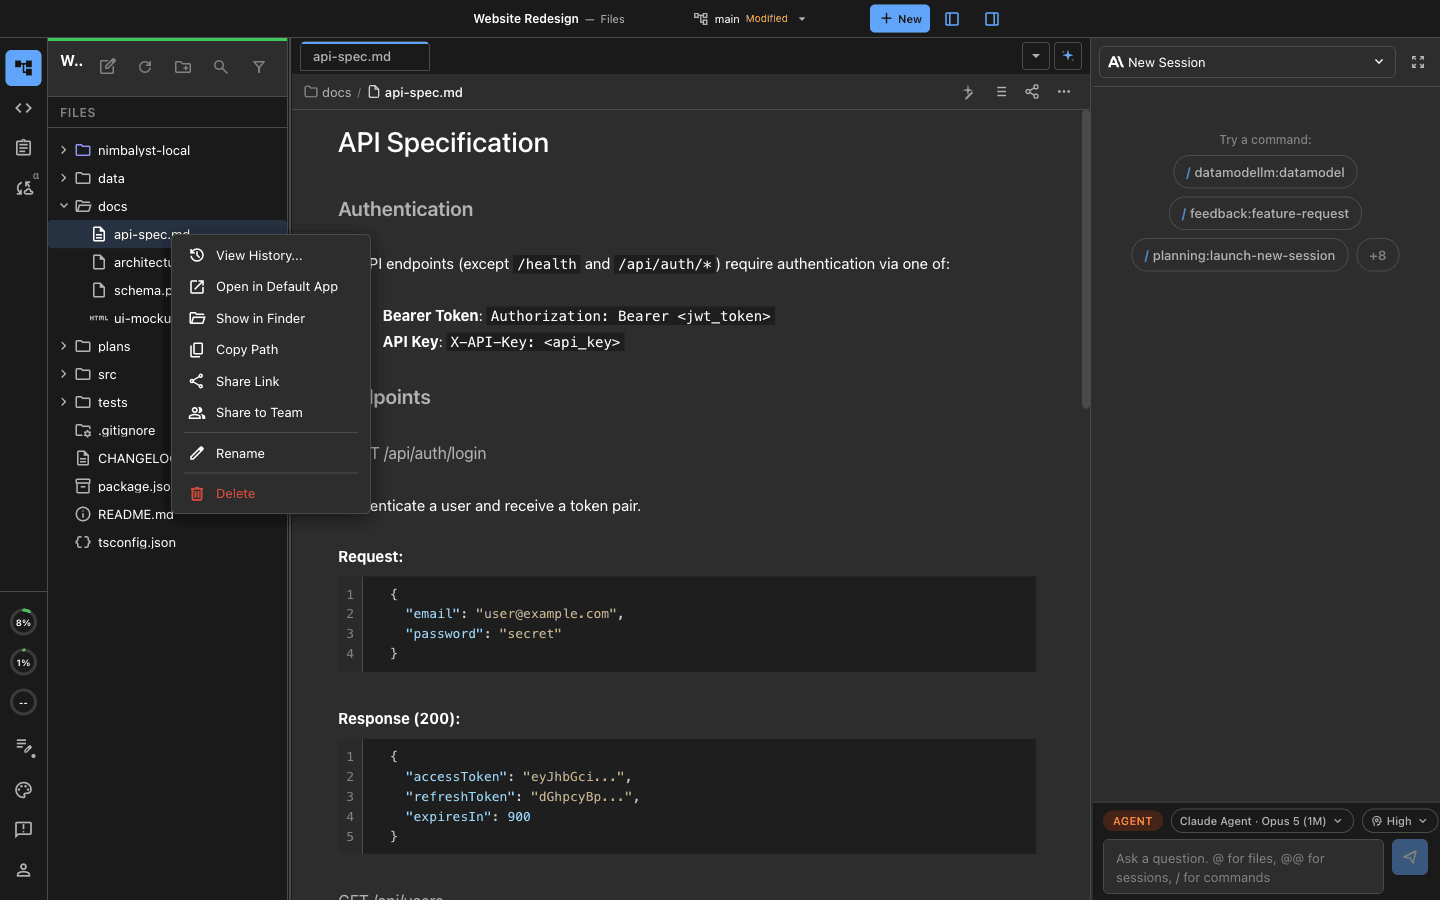Toggle the left sidebar panel
The height and width of the screenshot is (900, 1440).
(952, 19)
